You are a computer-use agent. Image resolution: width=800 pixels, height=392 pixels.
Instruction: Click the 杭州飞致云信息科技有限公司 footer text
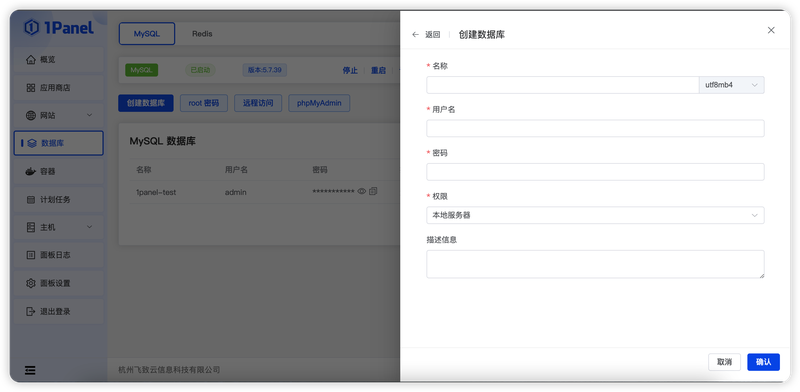(169, 370)
